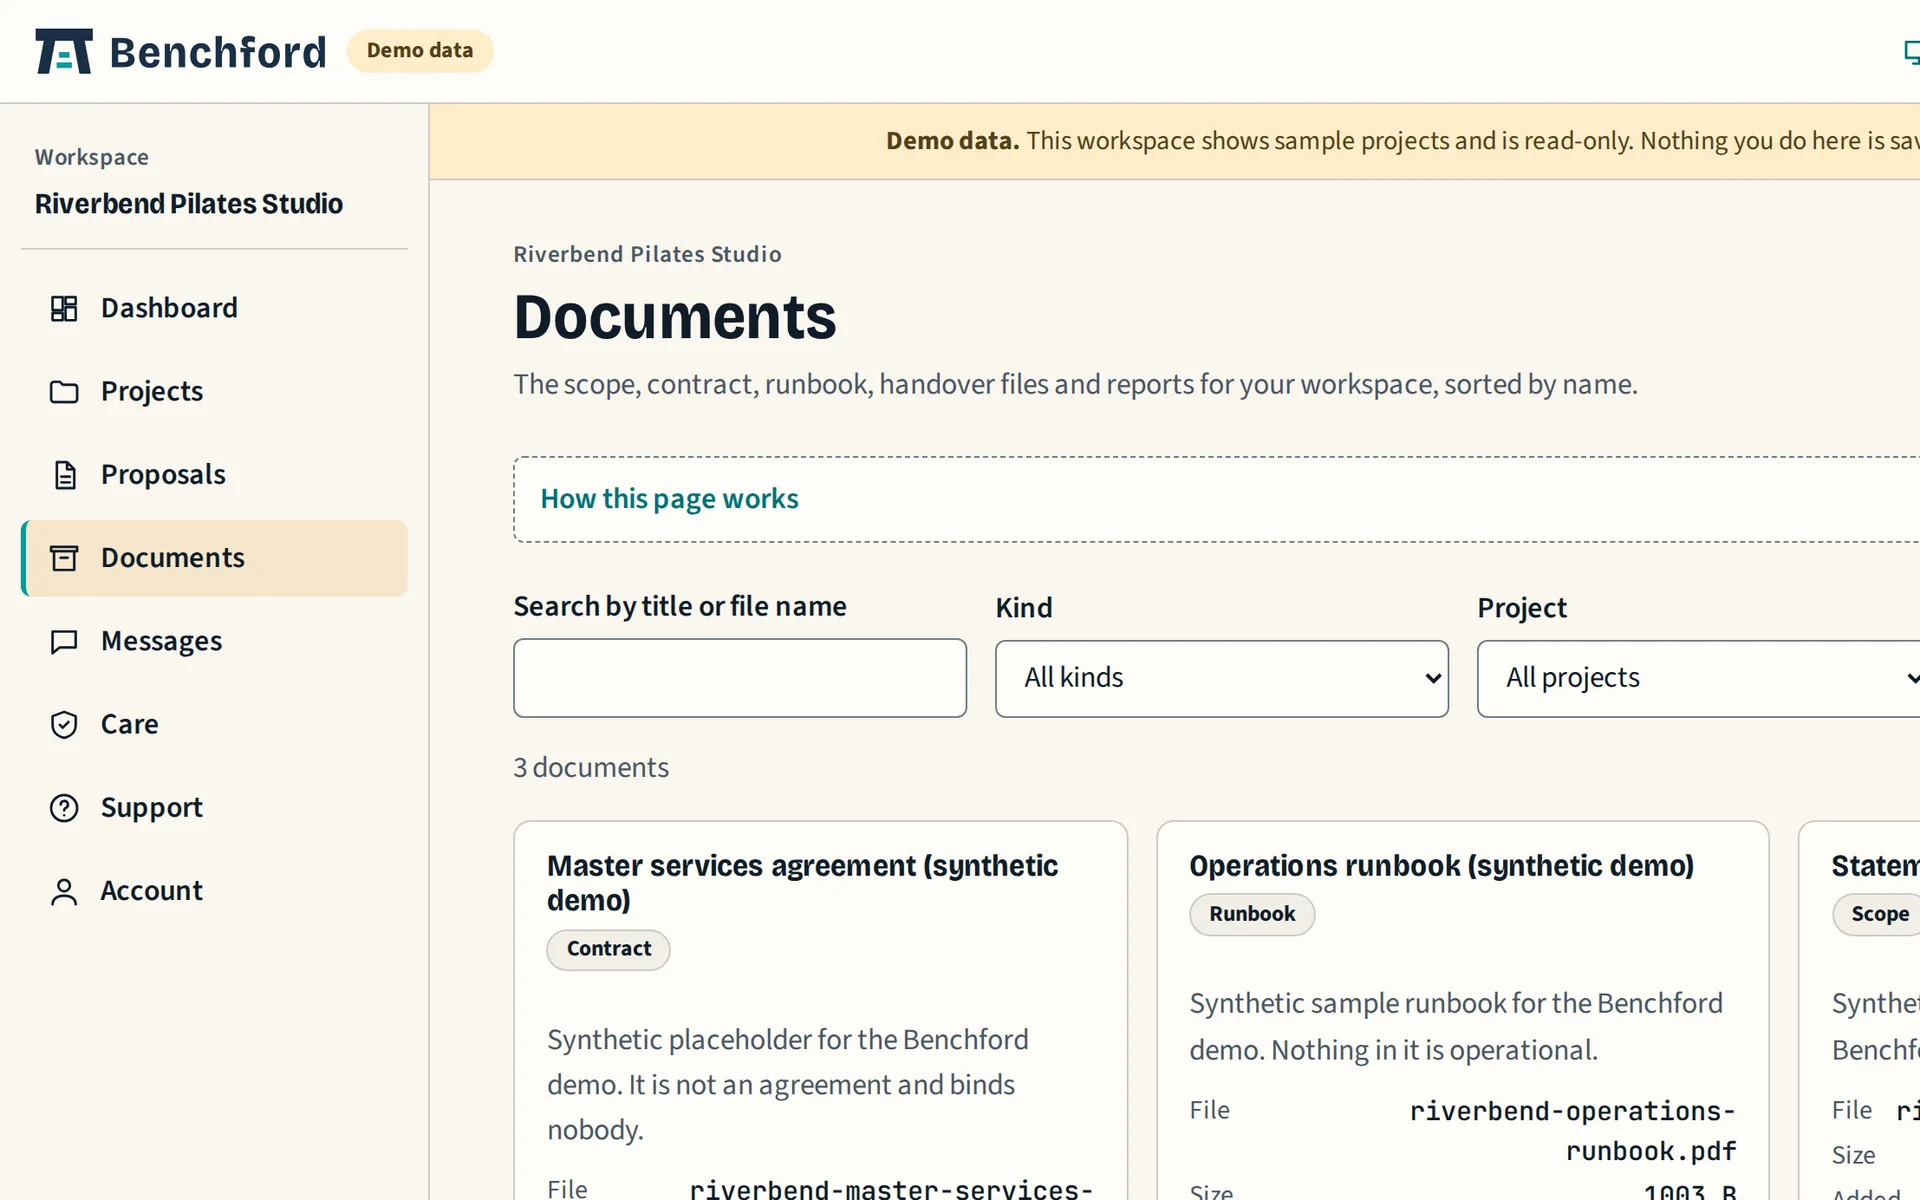Select Messages in sidebar

(x=214, y=641)
